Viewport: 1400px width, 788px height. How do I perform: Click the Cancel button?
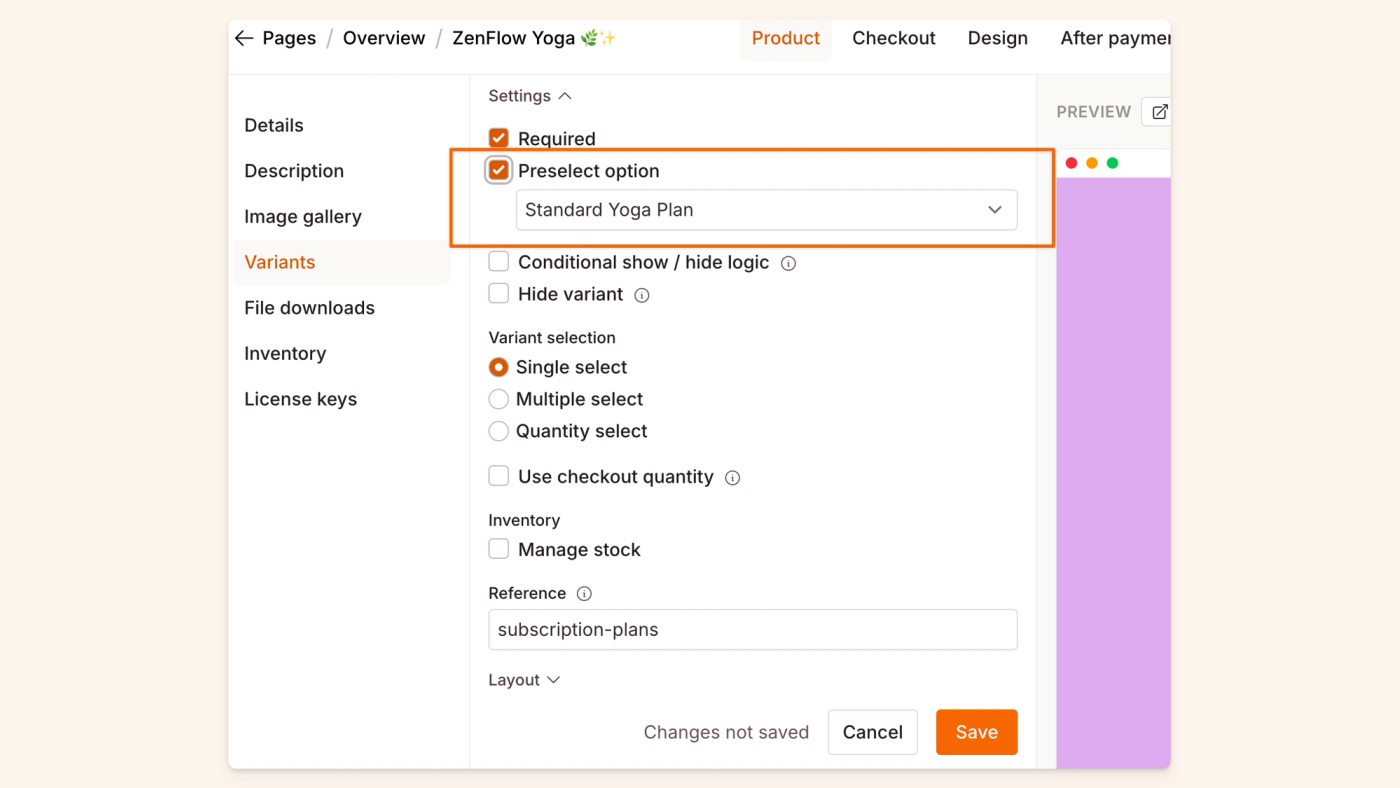(872, 732)
